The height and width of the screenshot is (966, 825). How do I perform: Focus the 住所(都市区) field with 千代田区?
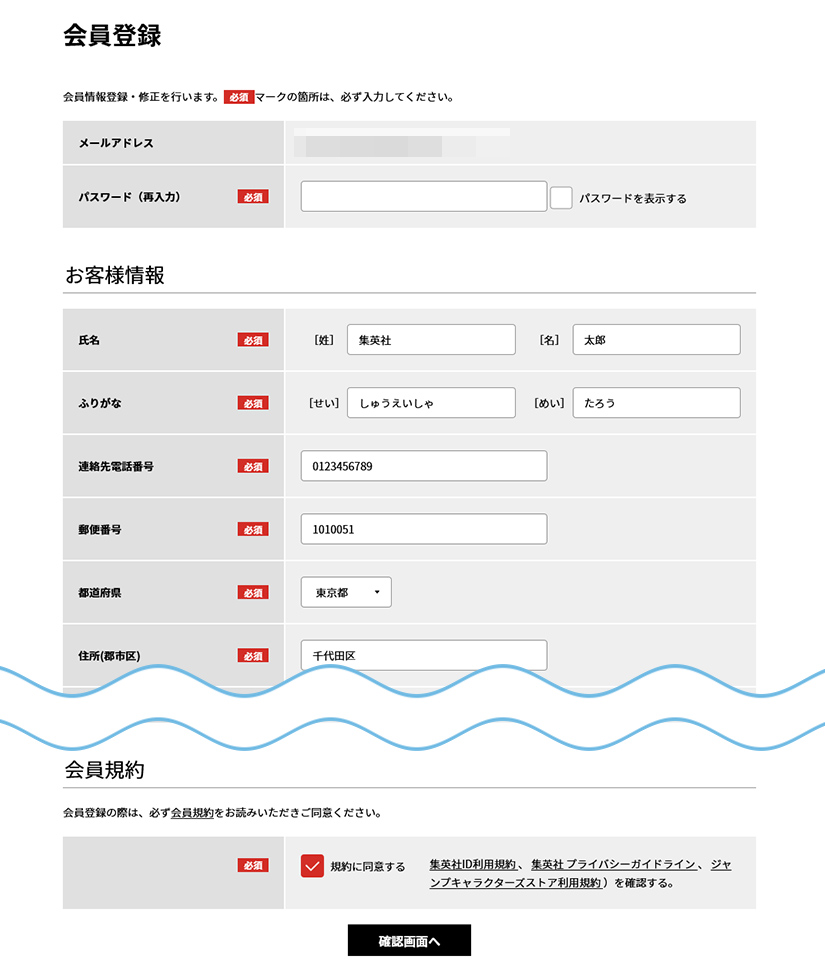[423, 655]
